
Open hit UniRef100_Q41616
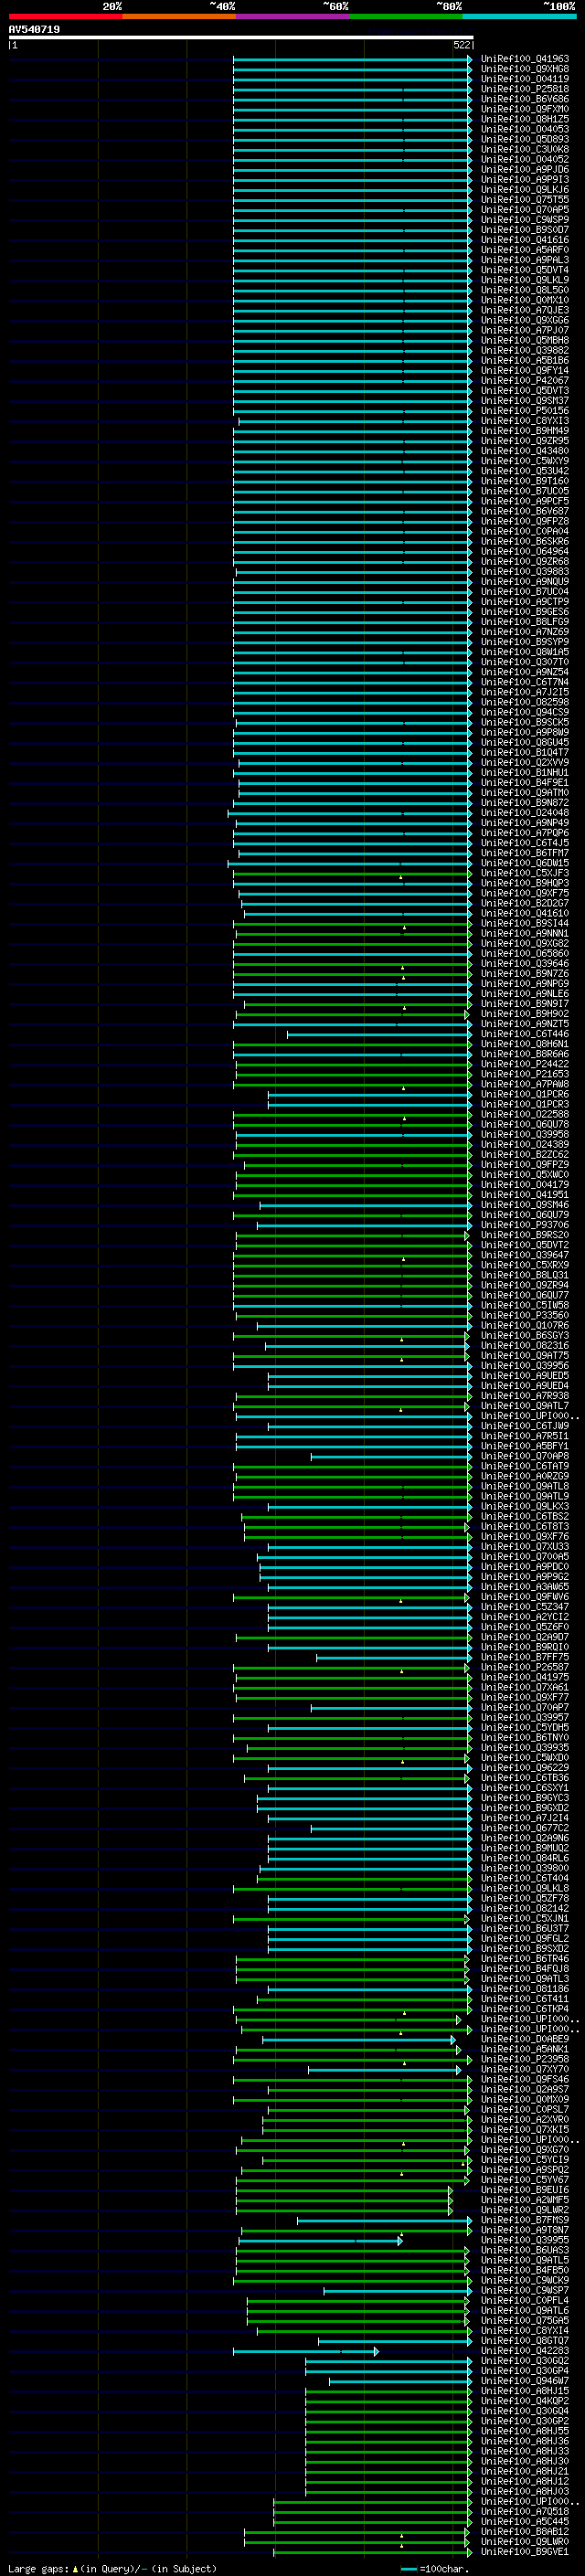[525, 240]
